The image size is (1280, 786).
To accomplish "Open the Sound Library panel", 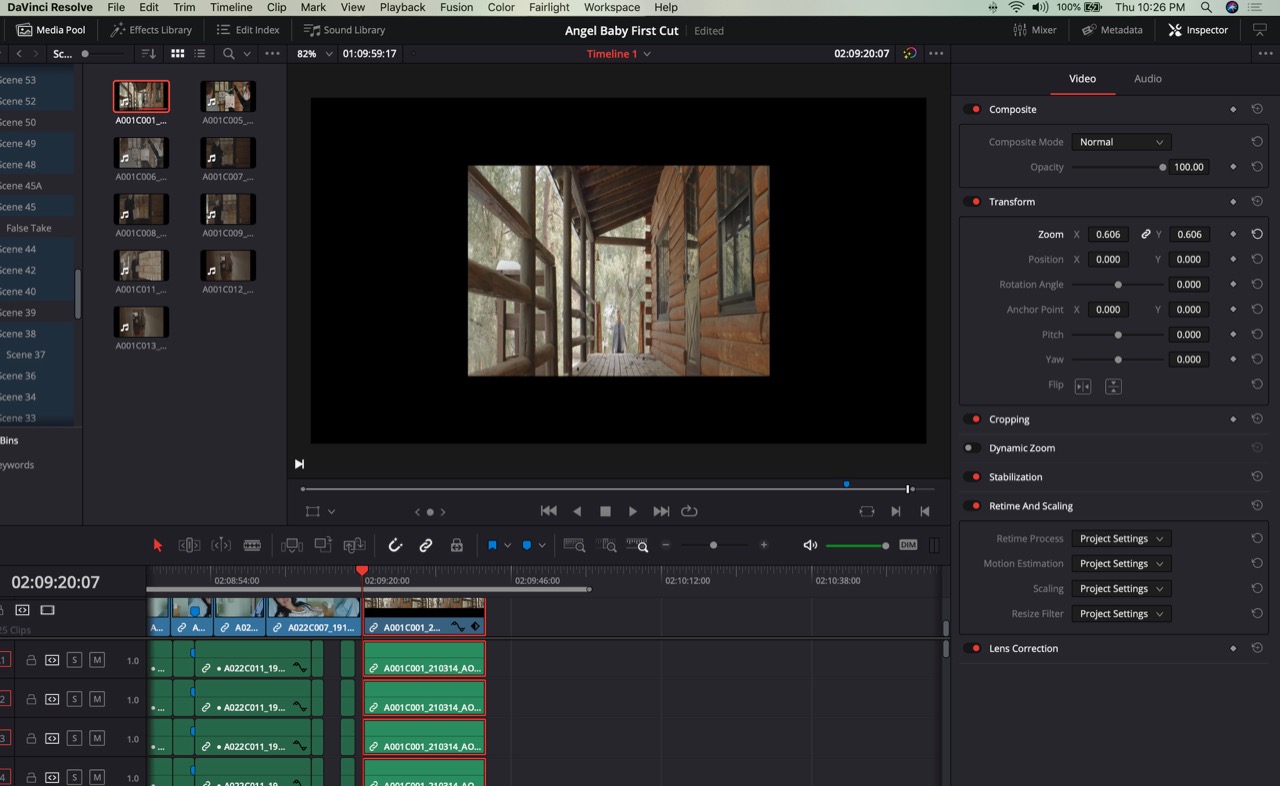I will click(x=344, y=30).
